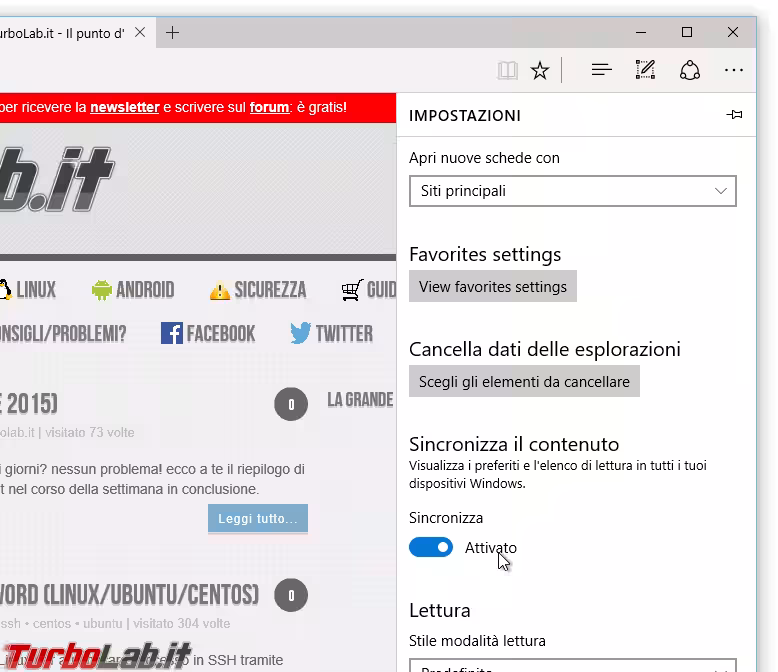Click the Twitter bird icon
The width and height of the screenshot is (778, 672).
pos(301,333)
